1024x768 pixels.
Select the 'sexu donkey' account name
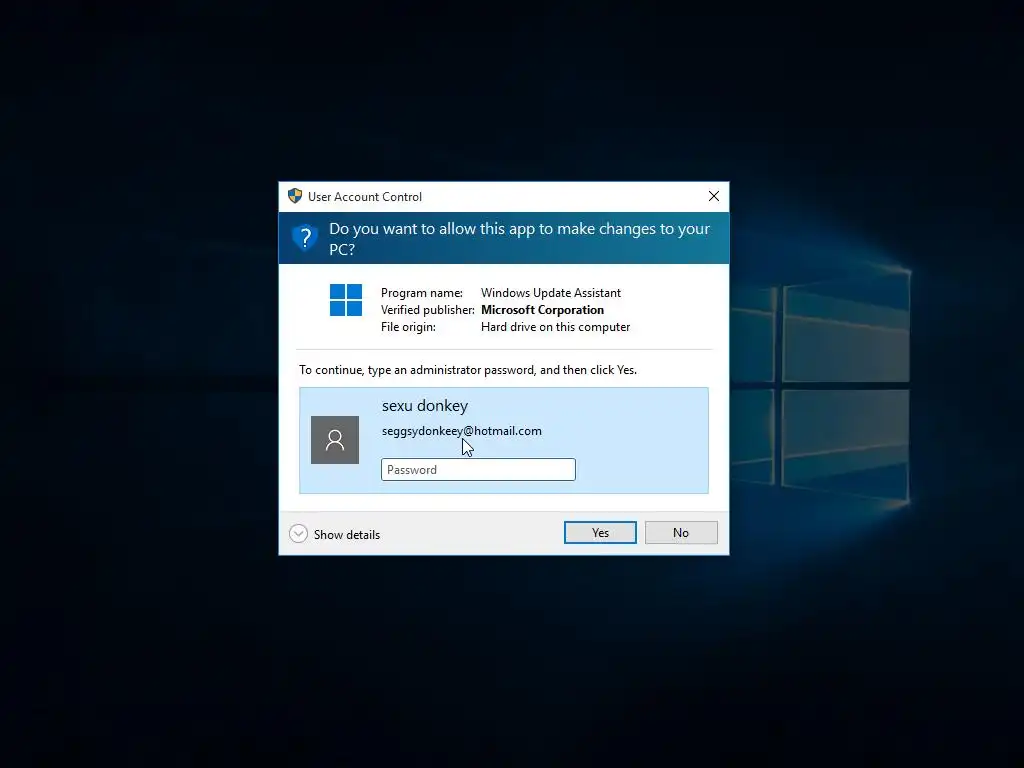(425, 406)
